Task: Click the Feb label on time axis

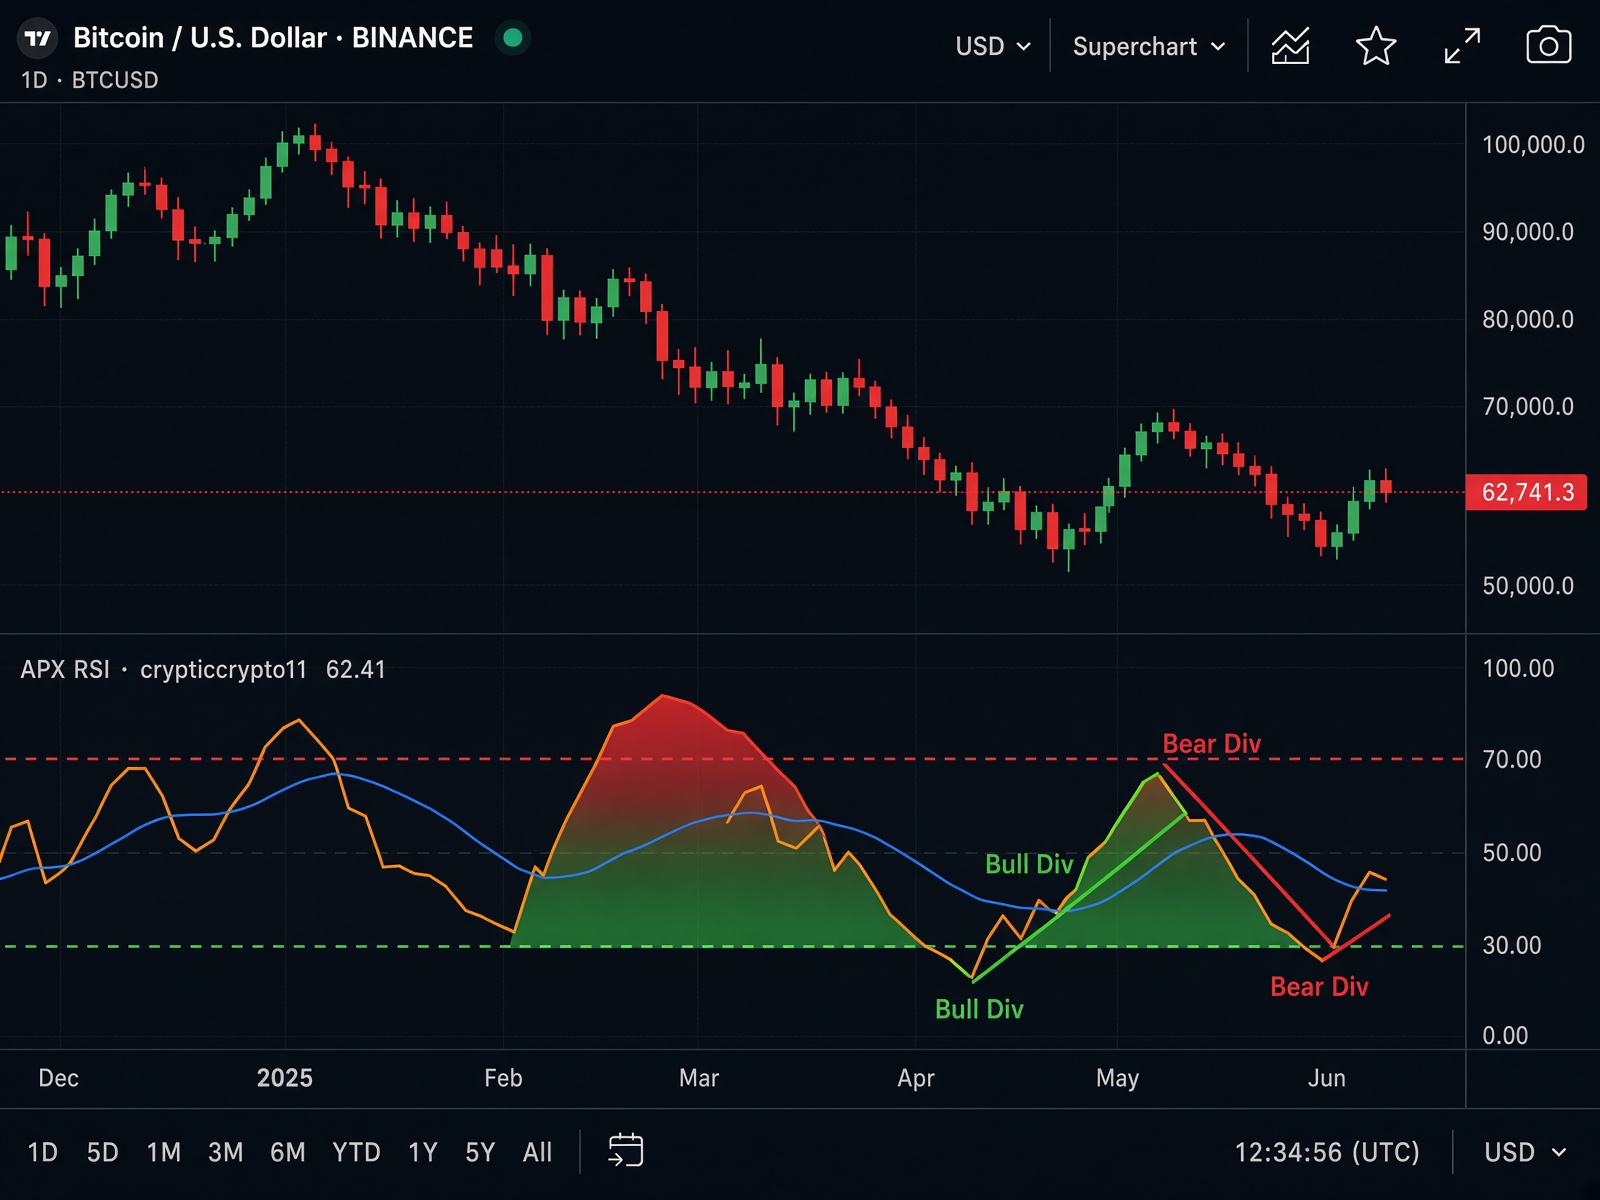Action: point(503,1078)
